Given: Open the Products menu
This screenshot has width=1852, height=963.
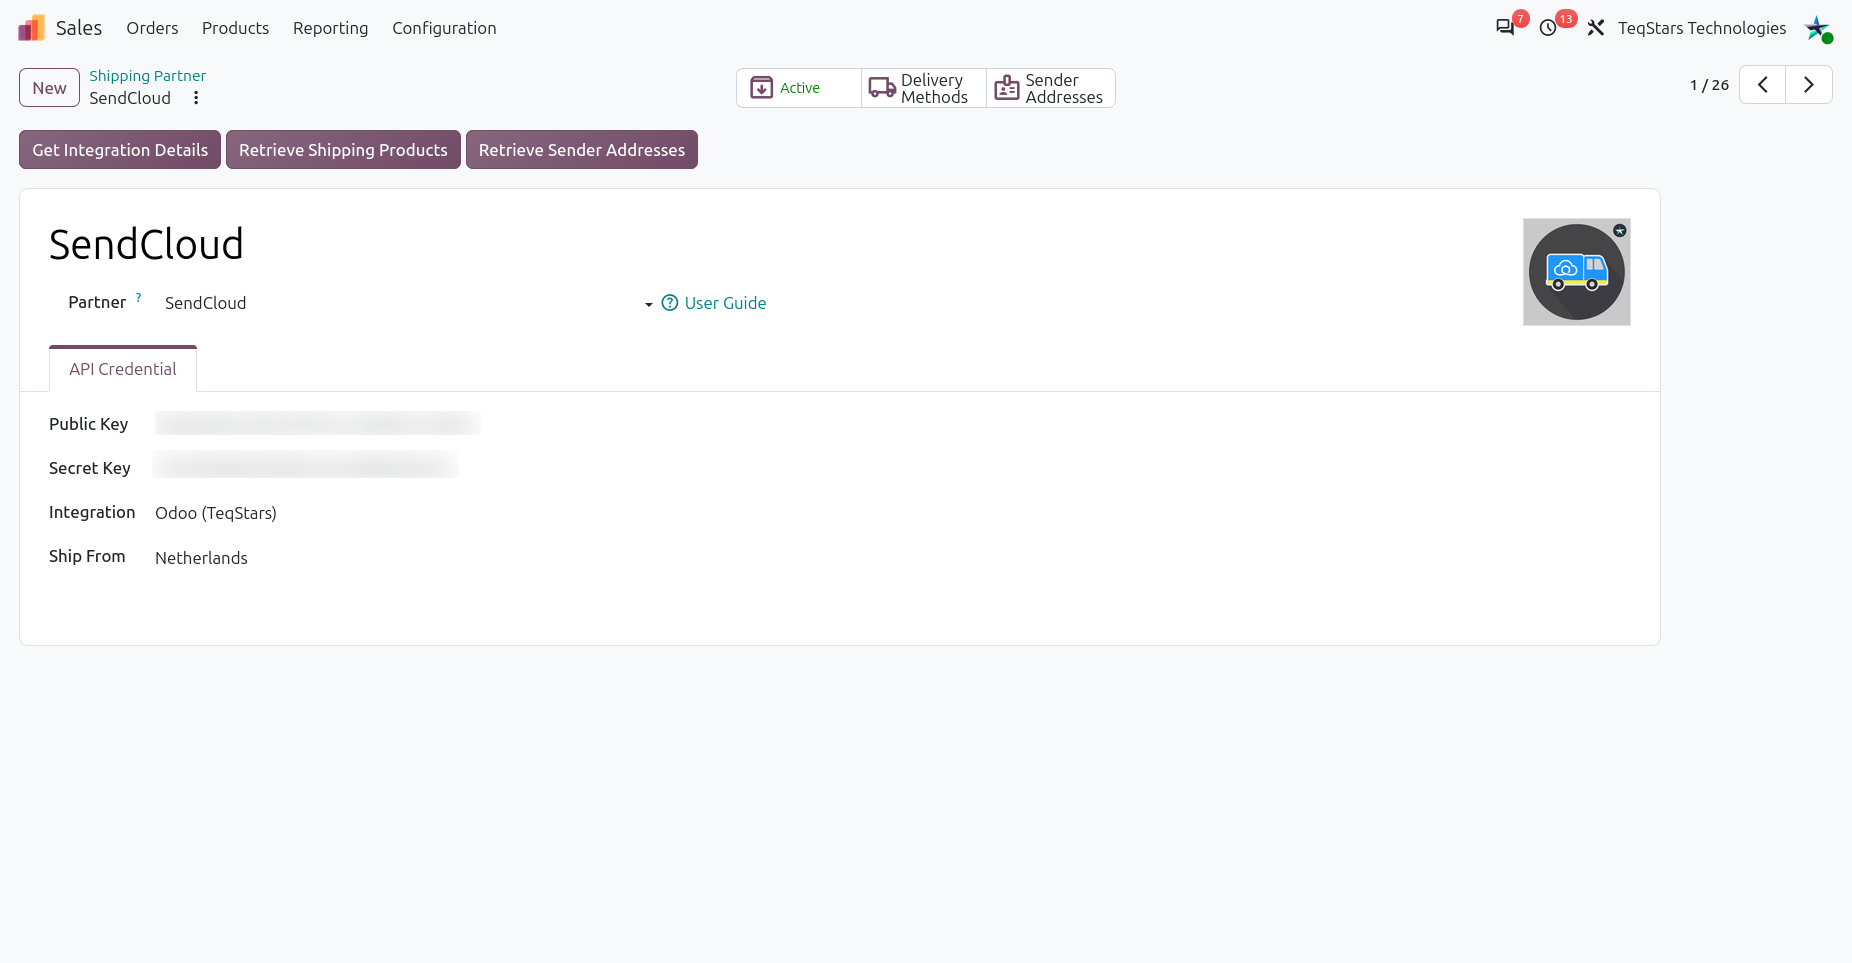Looking at the screenshot, I should [235, 28].
